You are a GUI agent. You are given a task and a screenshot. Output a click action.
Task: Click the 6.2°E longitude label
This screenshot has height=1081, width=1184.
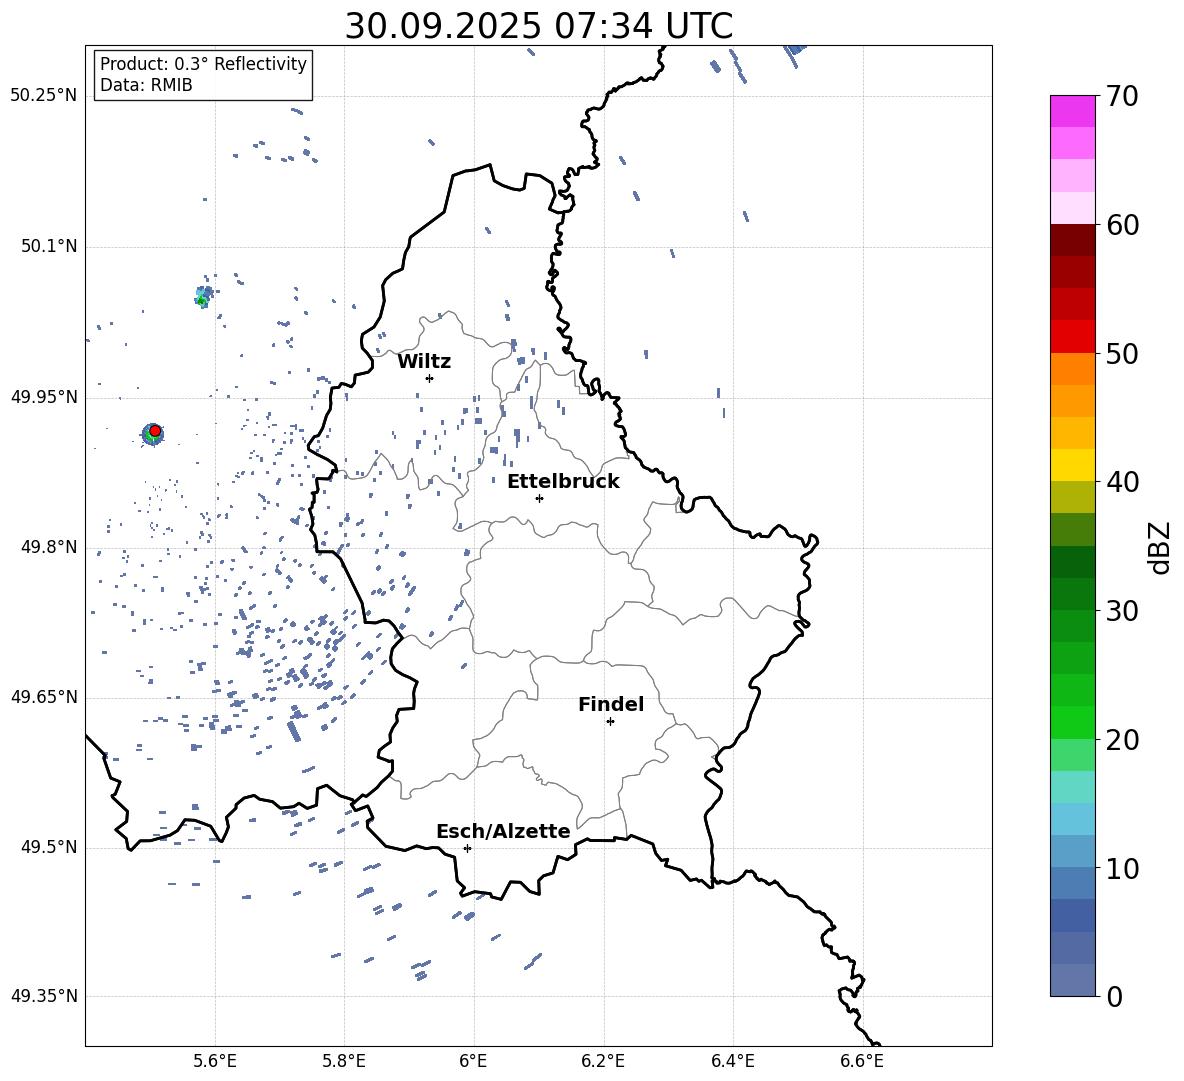pos(603,1061)
